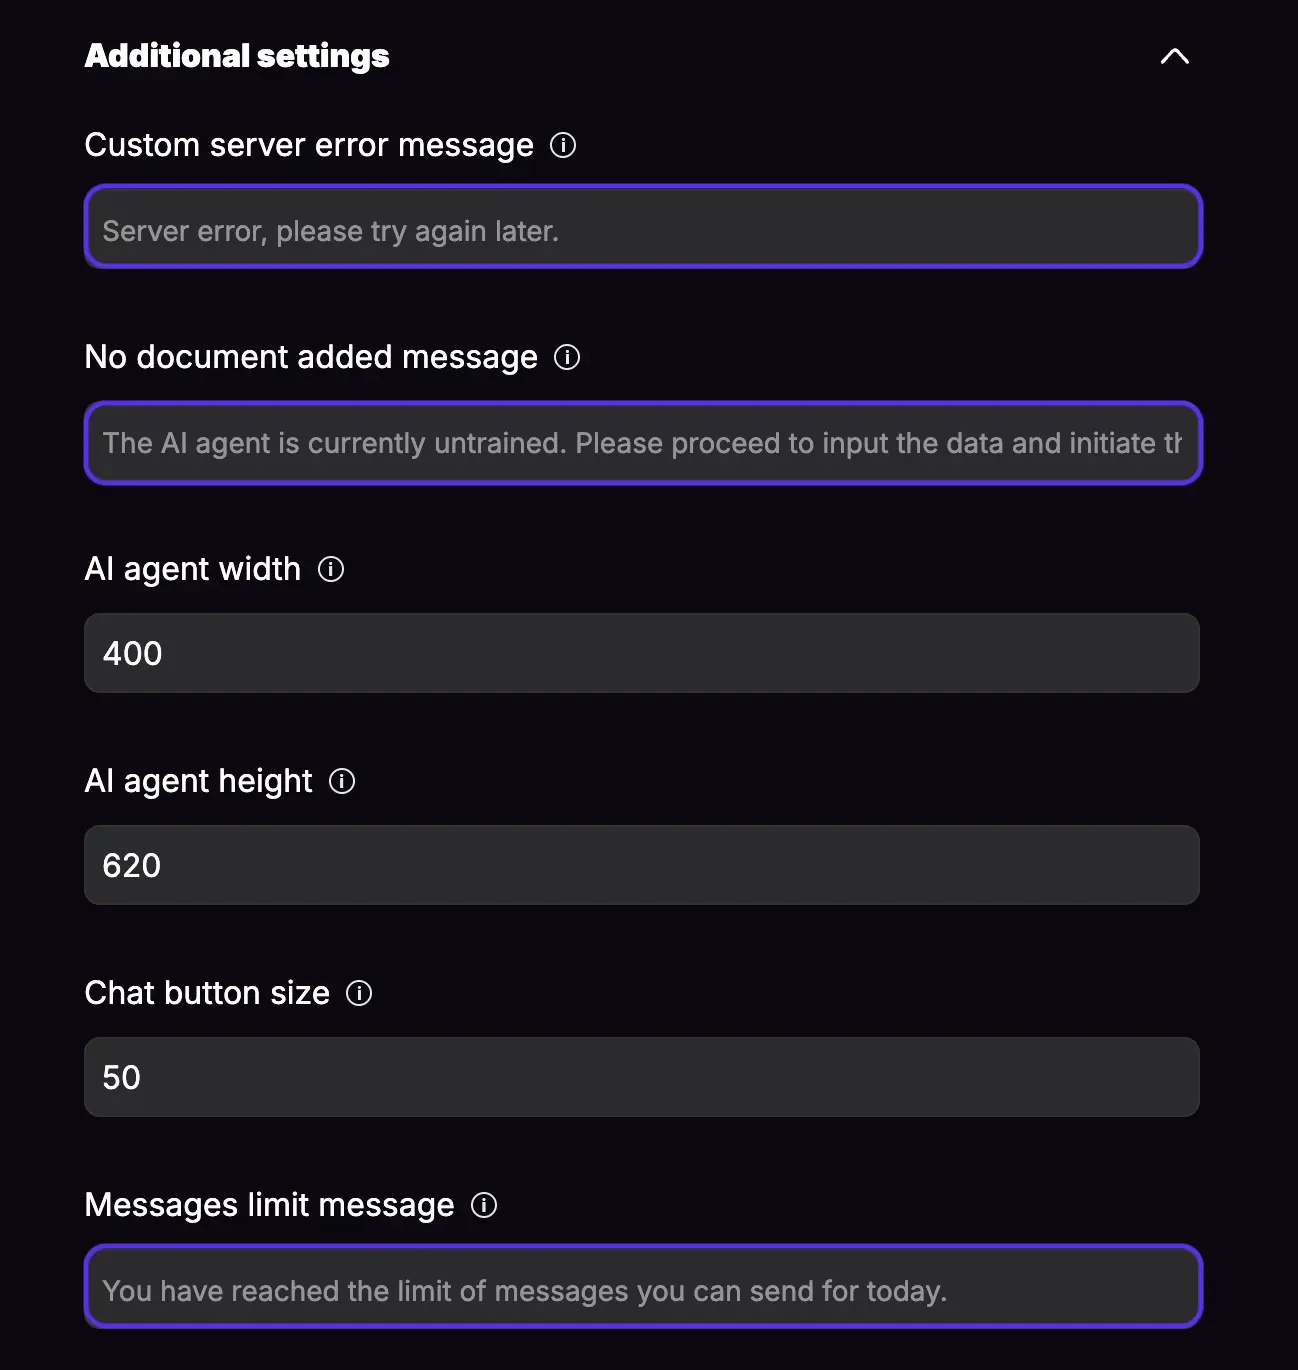Screen dimensions: 1298x1370
Task: Click the AI agent height field showing 620
Action: [642, 865]
